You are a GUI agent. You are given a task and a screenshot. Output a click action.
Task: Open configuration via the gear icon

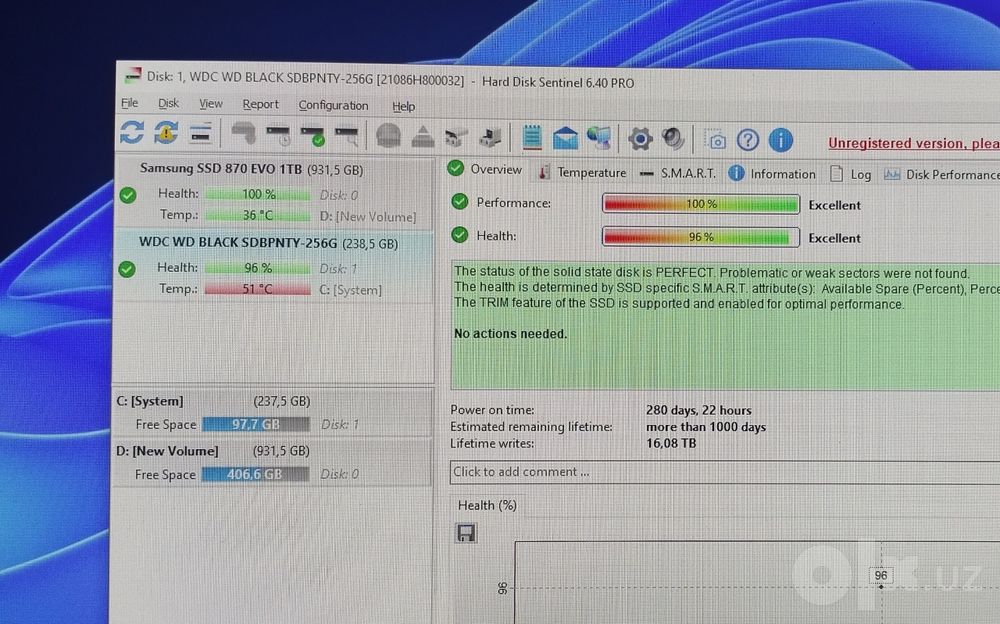640,138
